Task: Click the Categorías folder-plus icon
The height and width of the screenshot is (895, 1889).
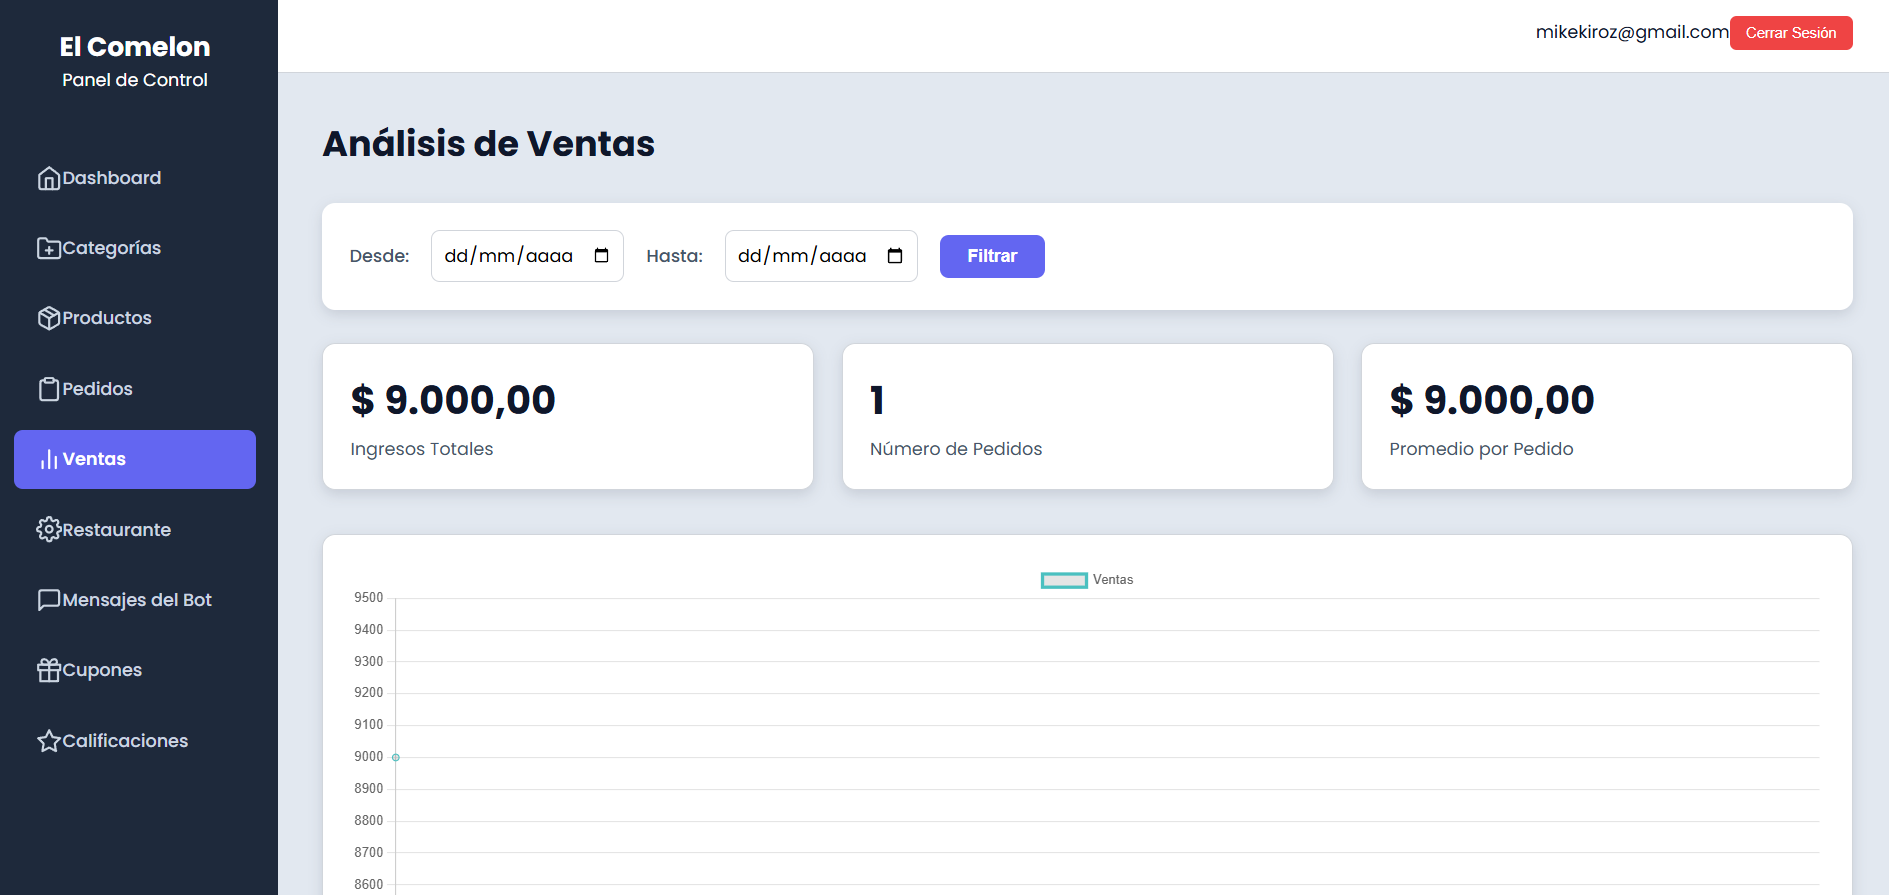Action: (49, 248)
